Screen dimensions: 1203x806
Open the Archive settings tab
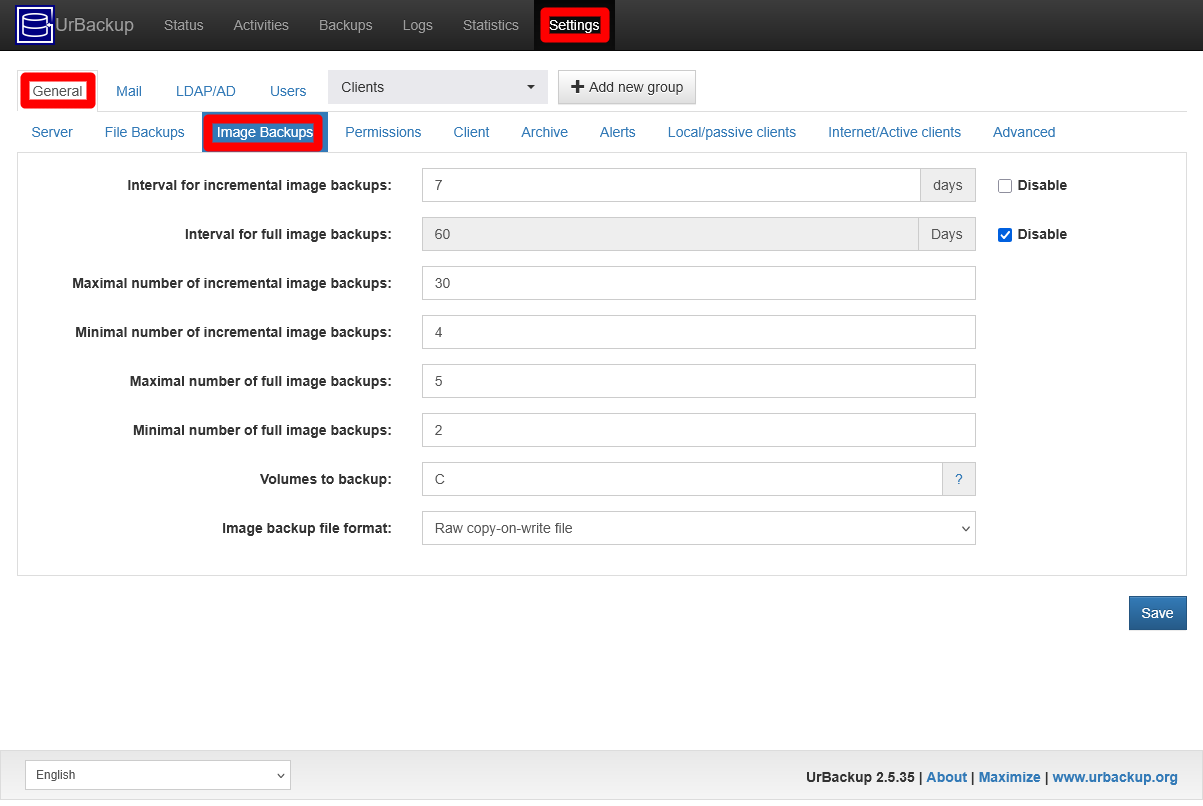click(544, 132)
